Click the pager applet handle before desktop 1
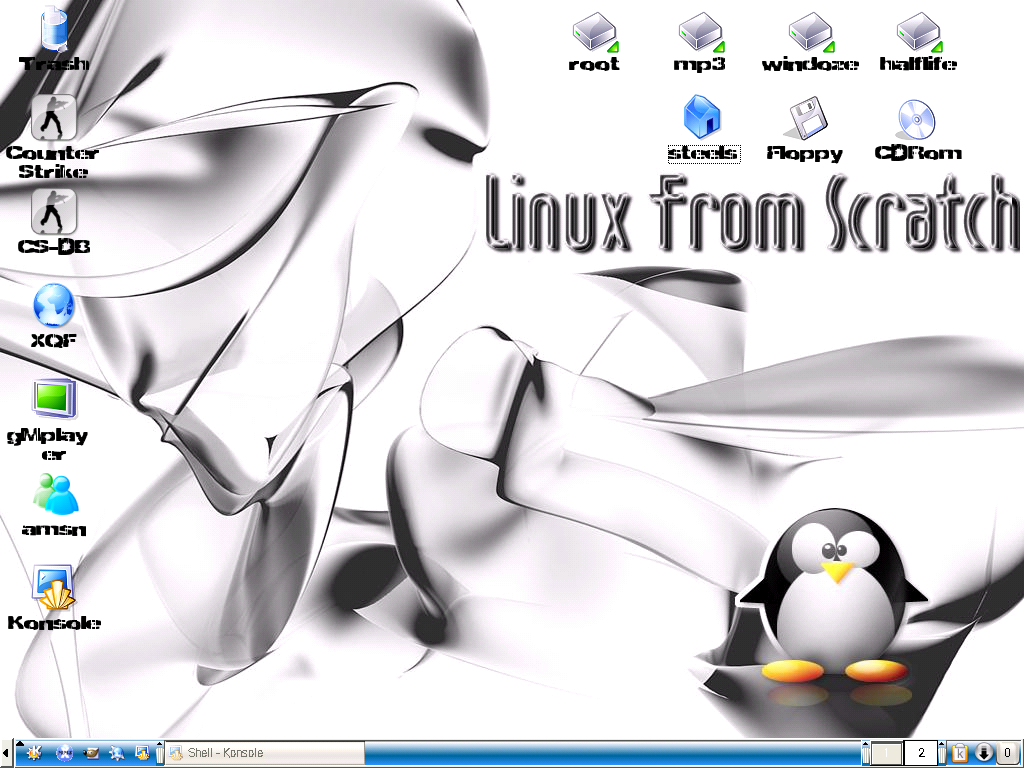 pos(866,752)
